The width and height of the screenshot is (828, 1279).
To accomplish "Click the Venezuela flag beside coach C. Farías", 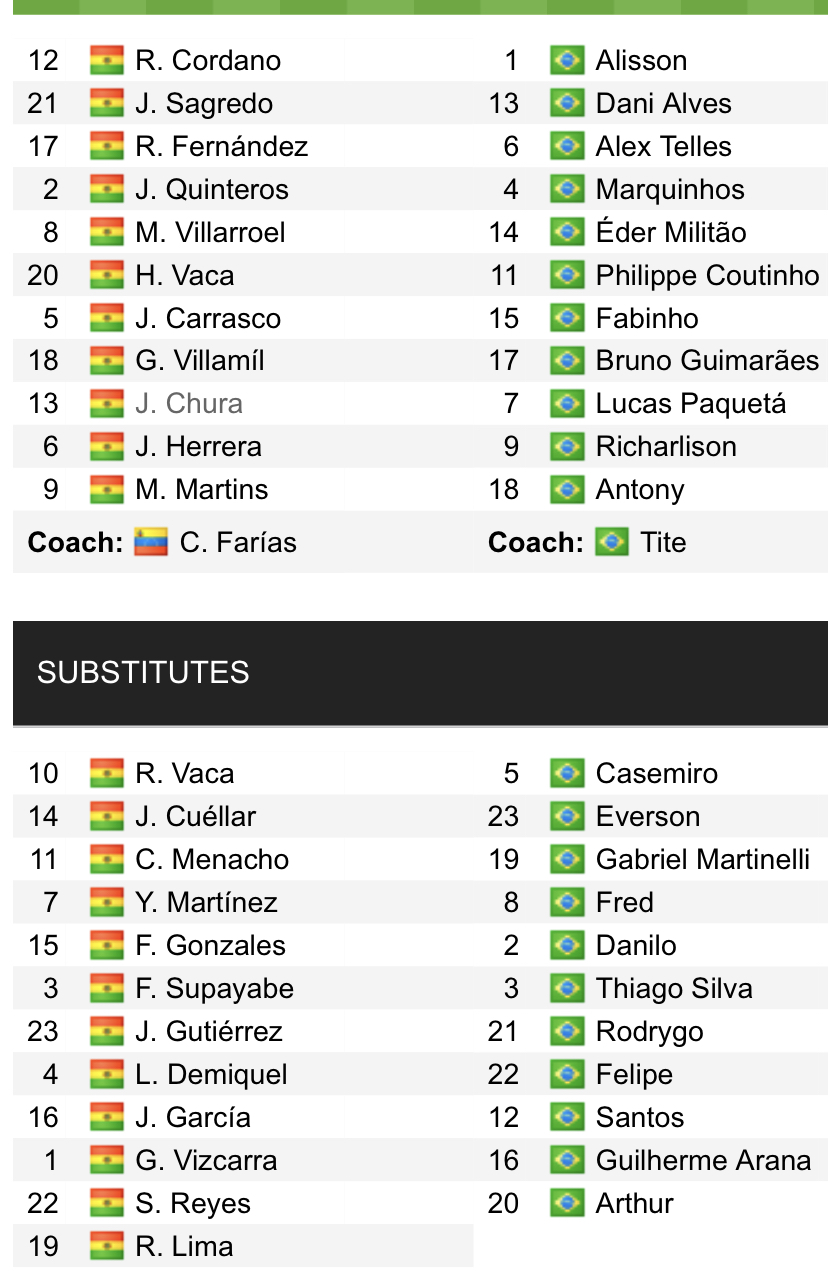I will (151, 542).
